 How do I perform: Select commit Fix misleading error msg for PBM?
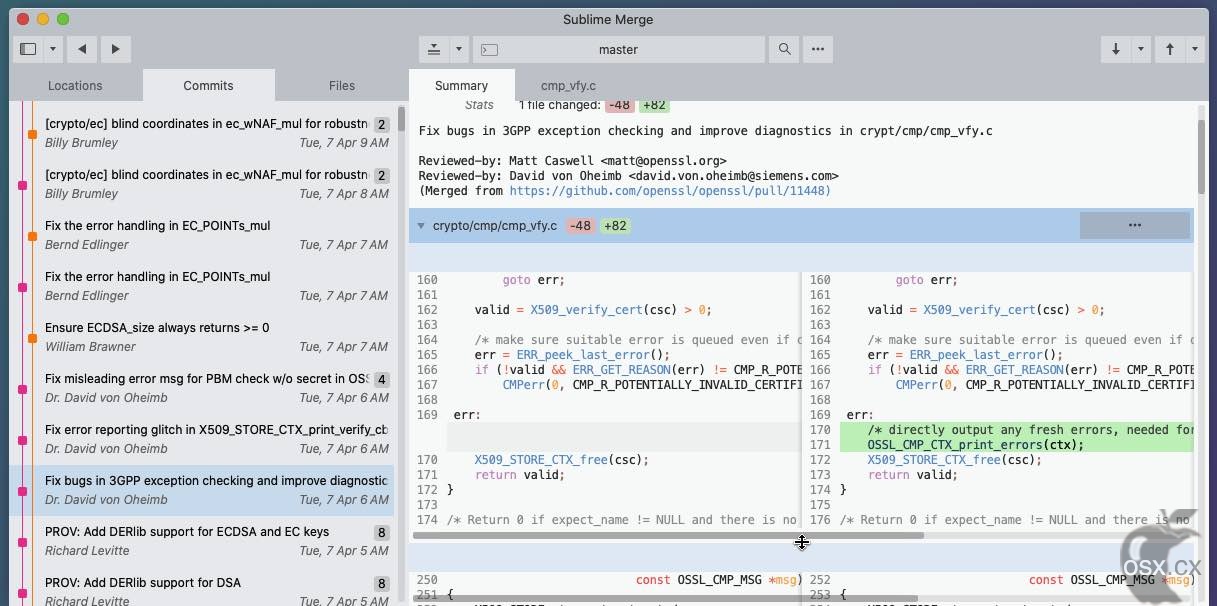tap(202, 388)
